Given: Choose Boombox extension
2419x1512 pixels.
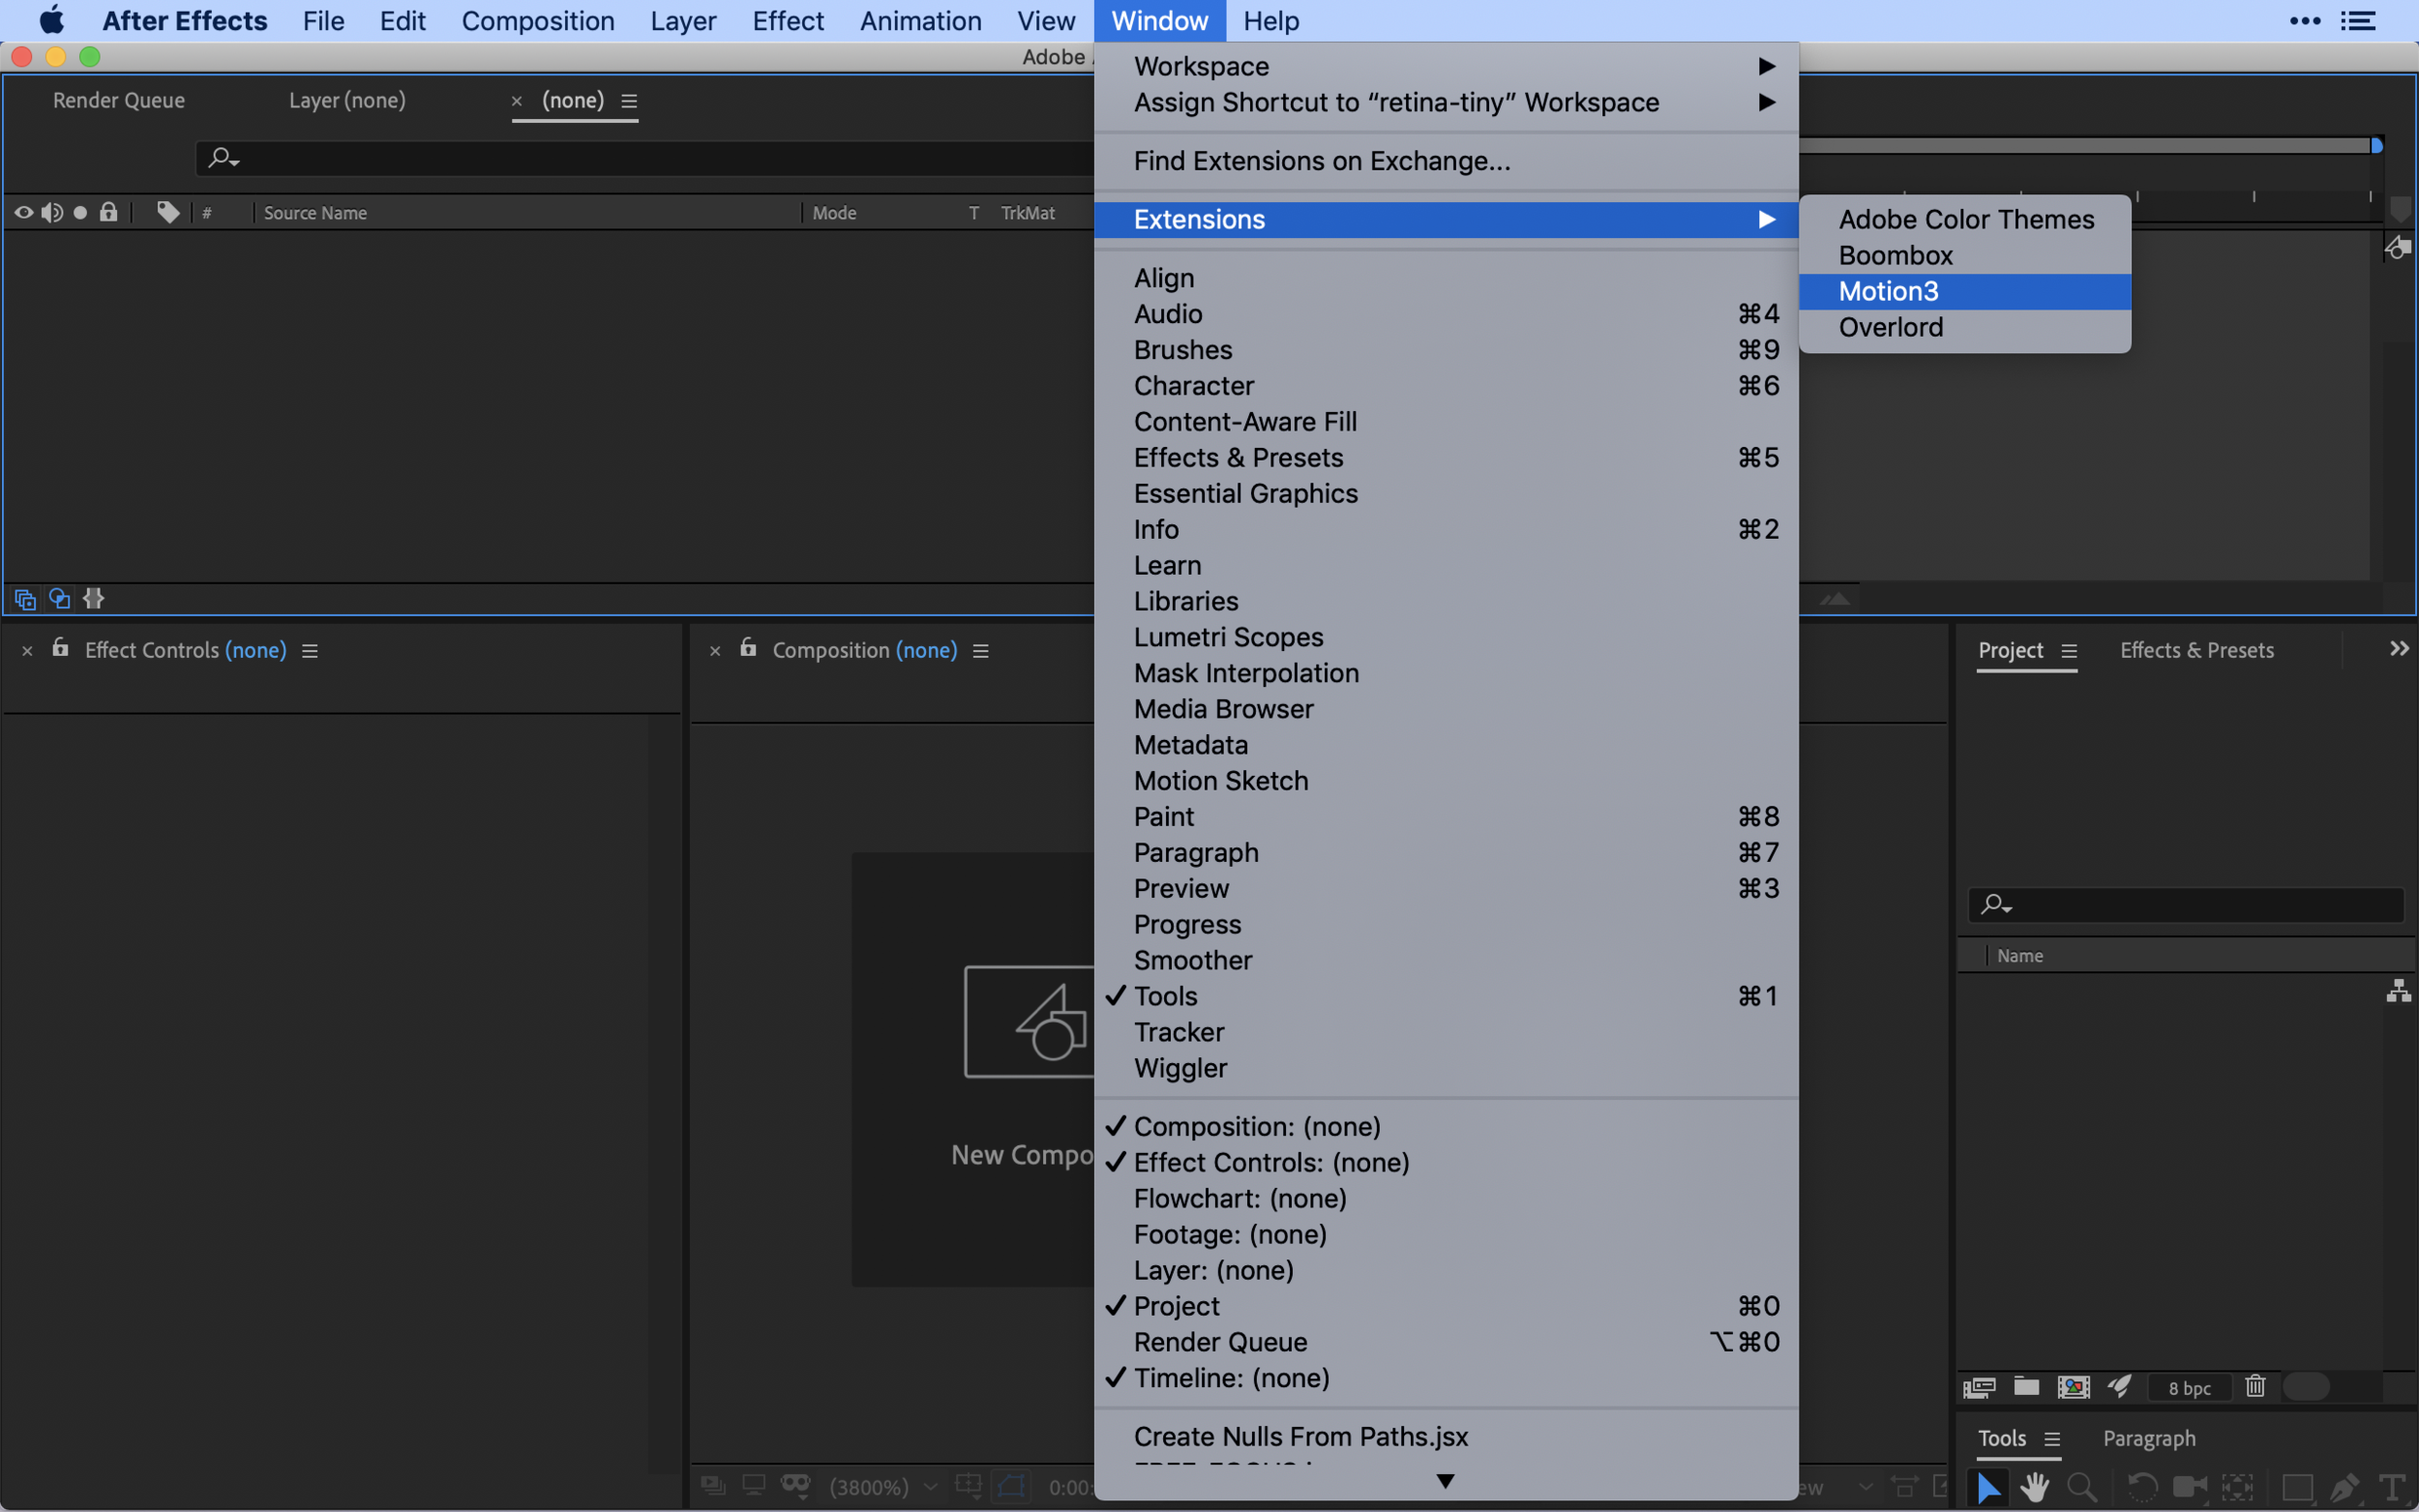Looking at the screenshot, I should [1964, 255].
